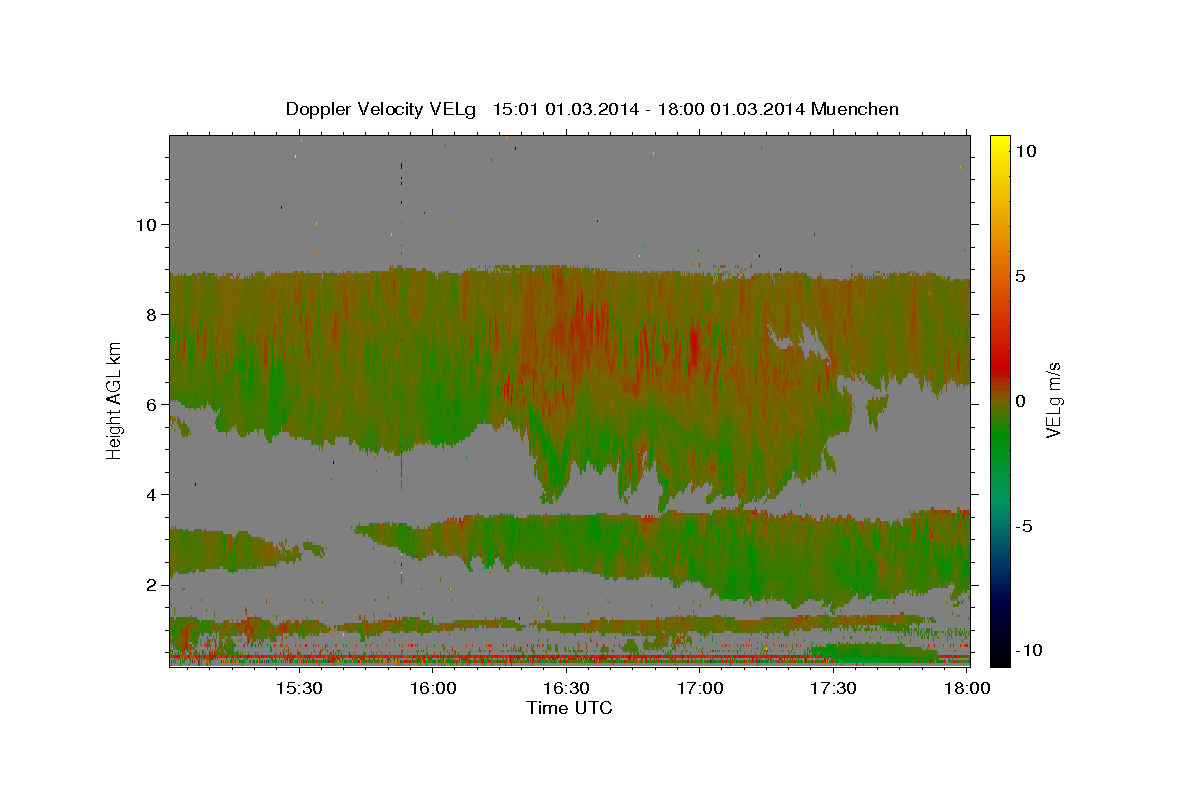Screen dimensions: 1200x800
Task: Click the height tick label '6'
Action: (x=152, y=405)
